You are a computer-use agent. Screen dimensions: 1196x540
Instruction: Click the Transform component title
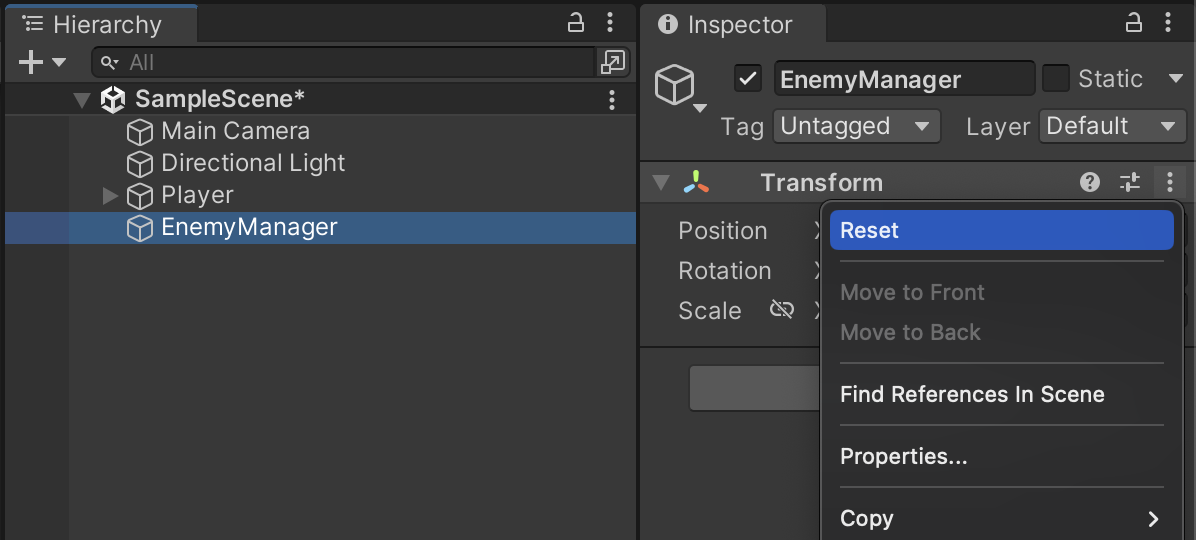(x=821, y=183)
